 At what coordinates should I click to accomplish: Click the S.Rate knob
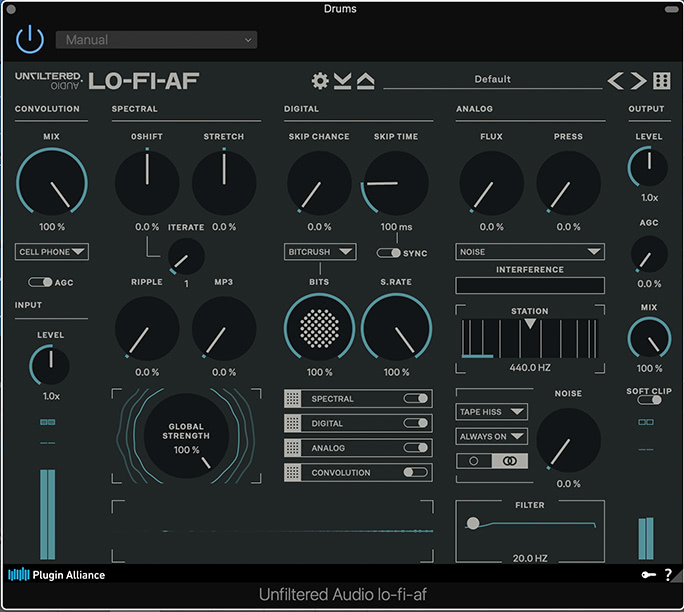click(x=396, y=328)
